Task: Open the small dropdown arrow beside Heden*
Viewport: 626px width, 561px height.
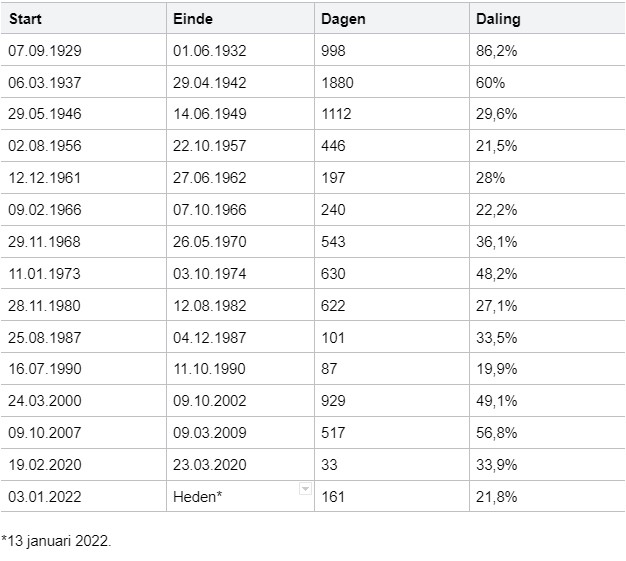Action: [305, 488]
